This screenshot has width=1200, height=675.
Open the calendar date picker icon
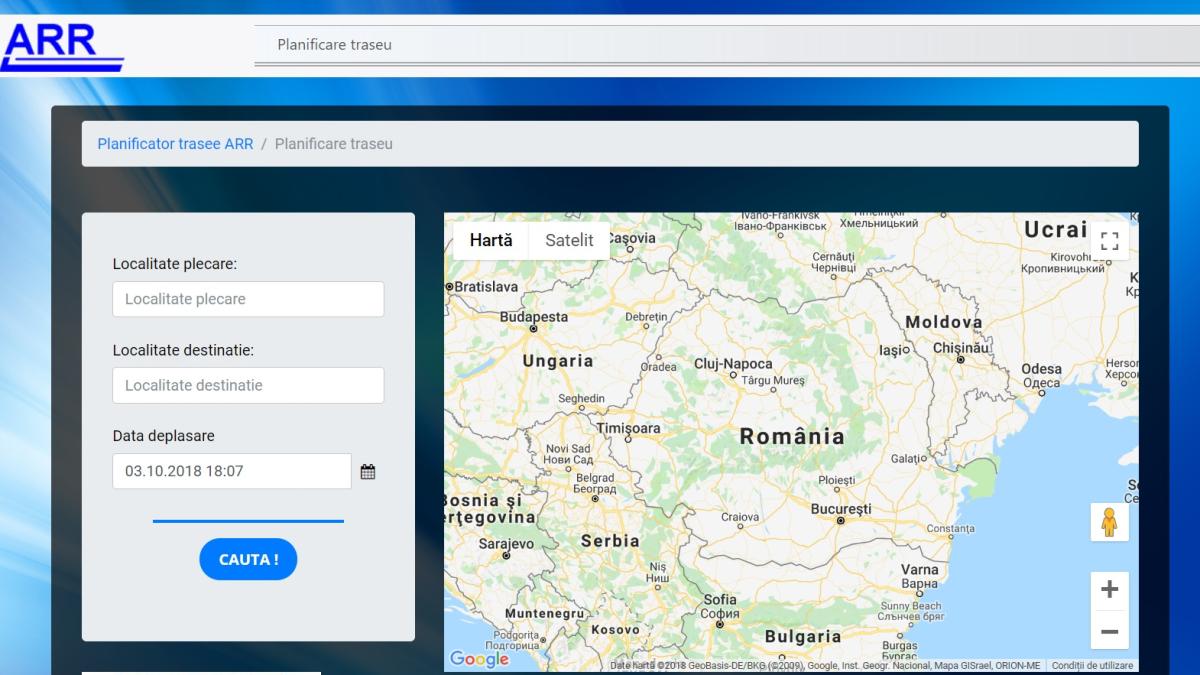pos(368,472)
